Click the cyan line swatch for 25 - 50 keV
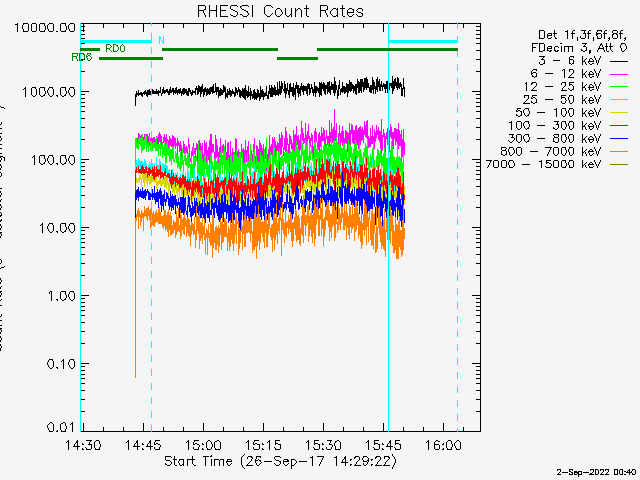 619,100
